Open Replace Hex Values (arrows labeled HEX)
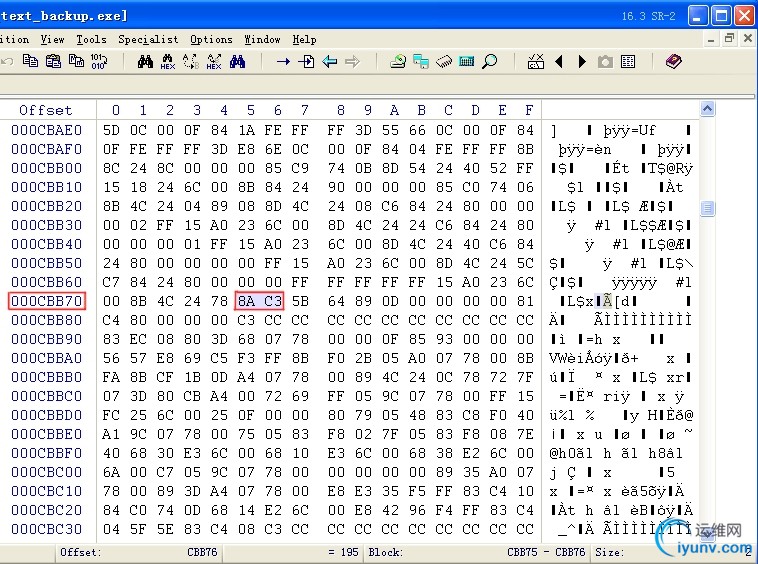 click(x=214, y=61)
